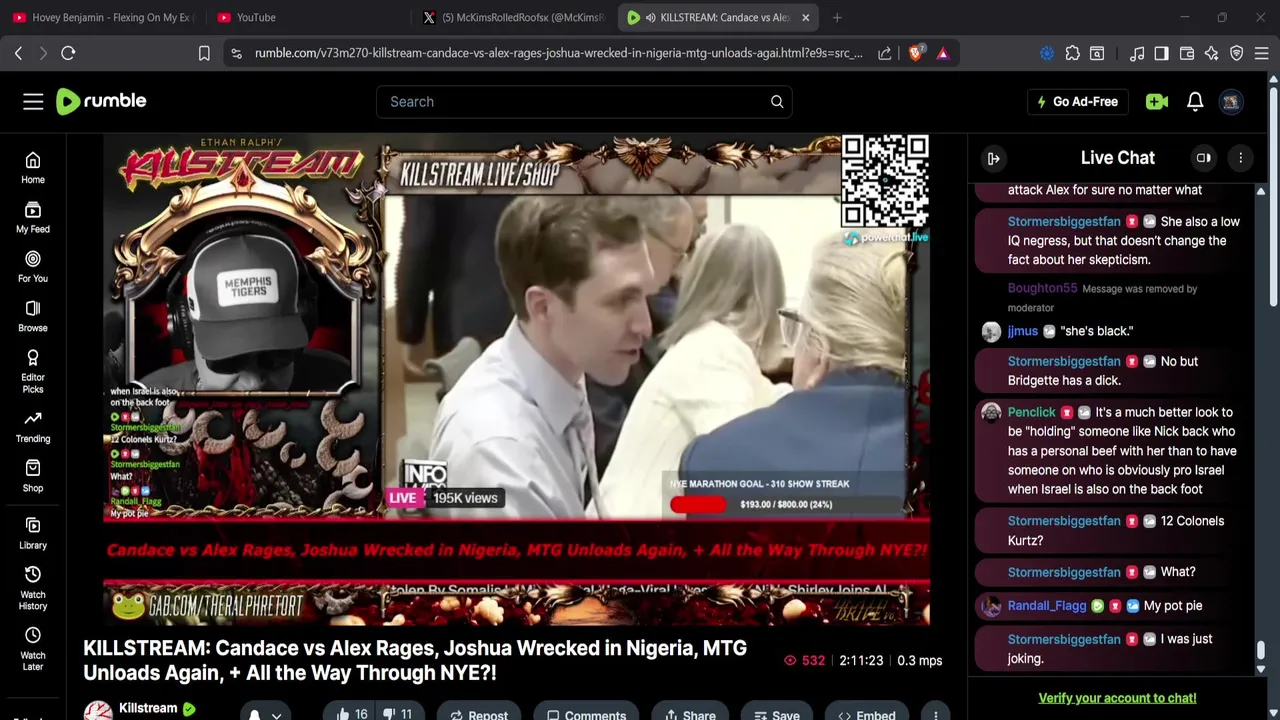Toggle the browser sidebar panel

pyautogui.click(x=1161, y=53)
